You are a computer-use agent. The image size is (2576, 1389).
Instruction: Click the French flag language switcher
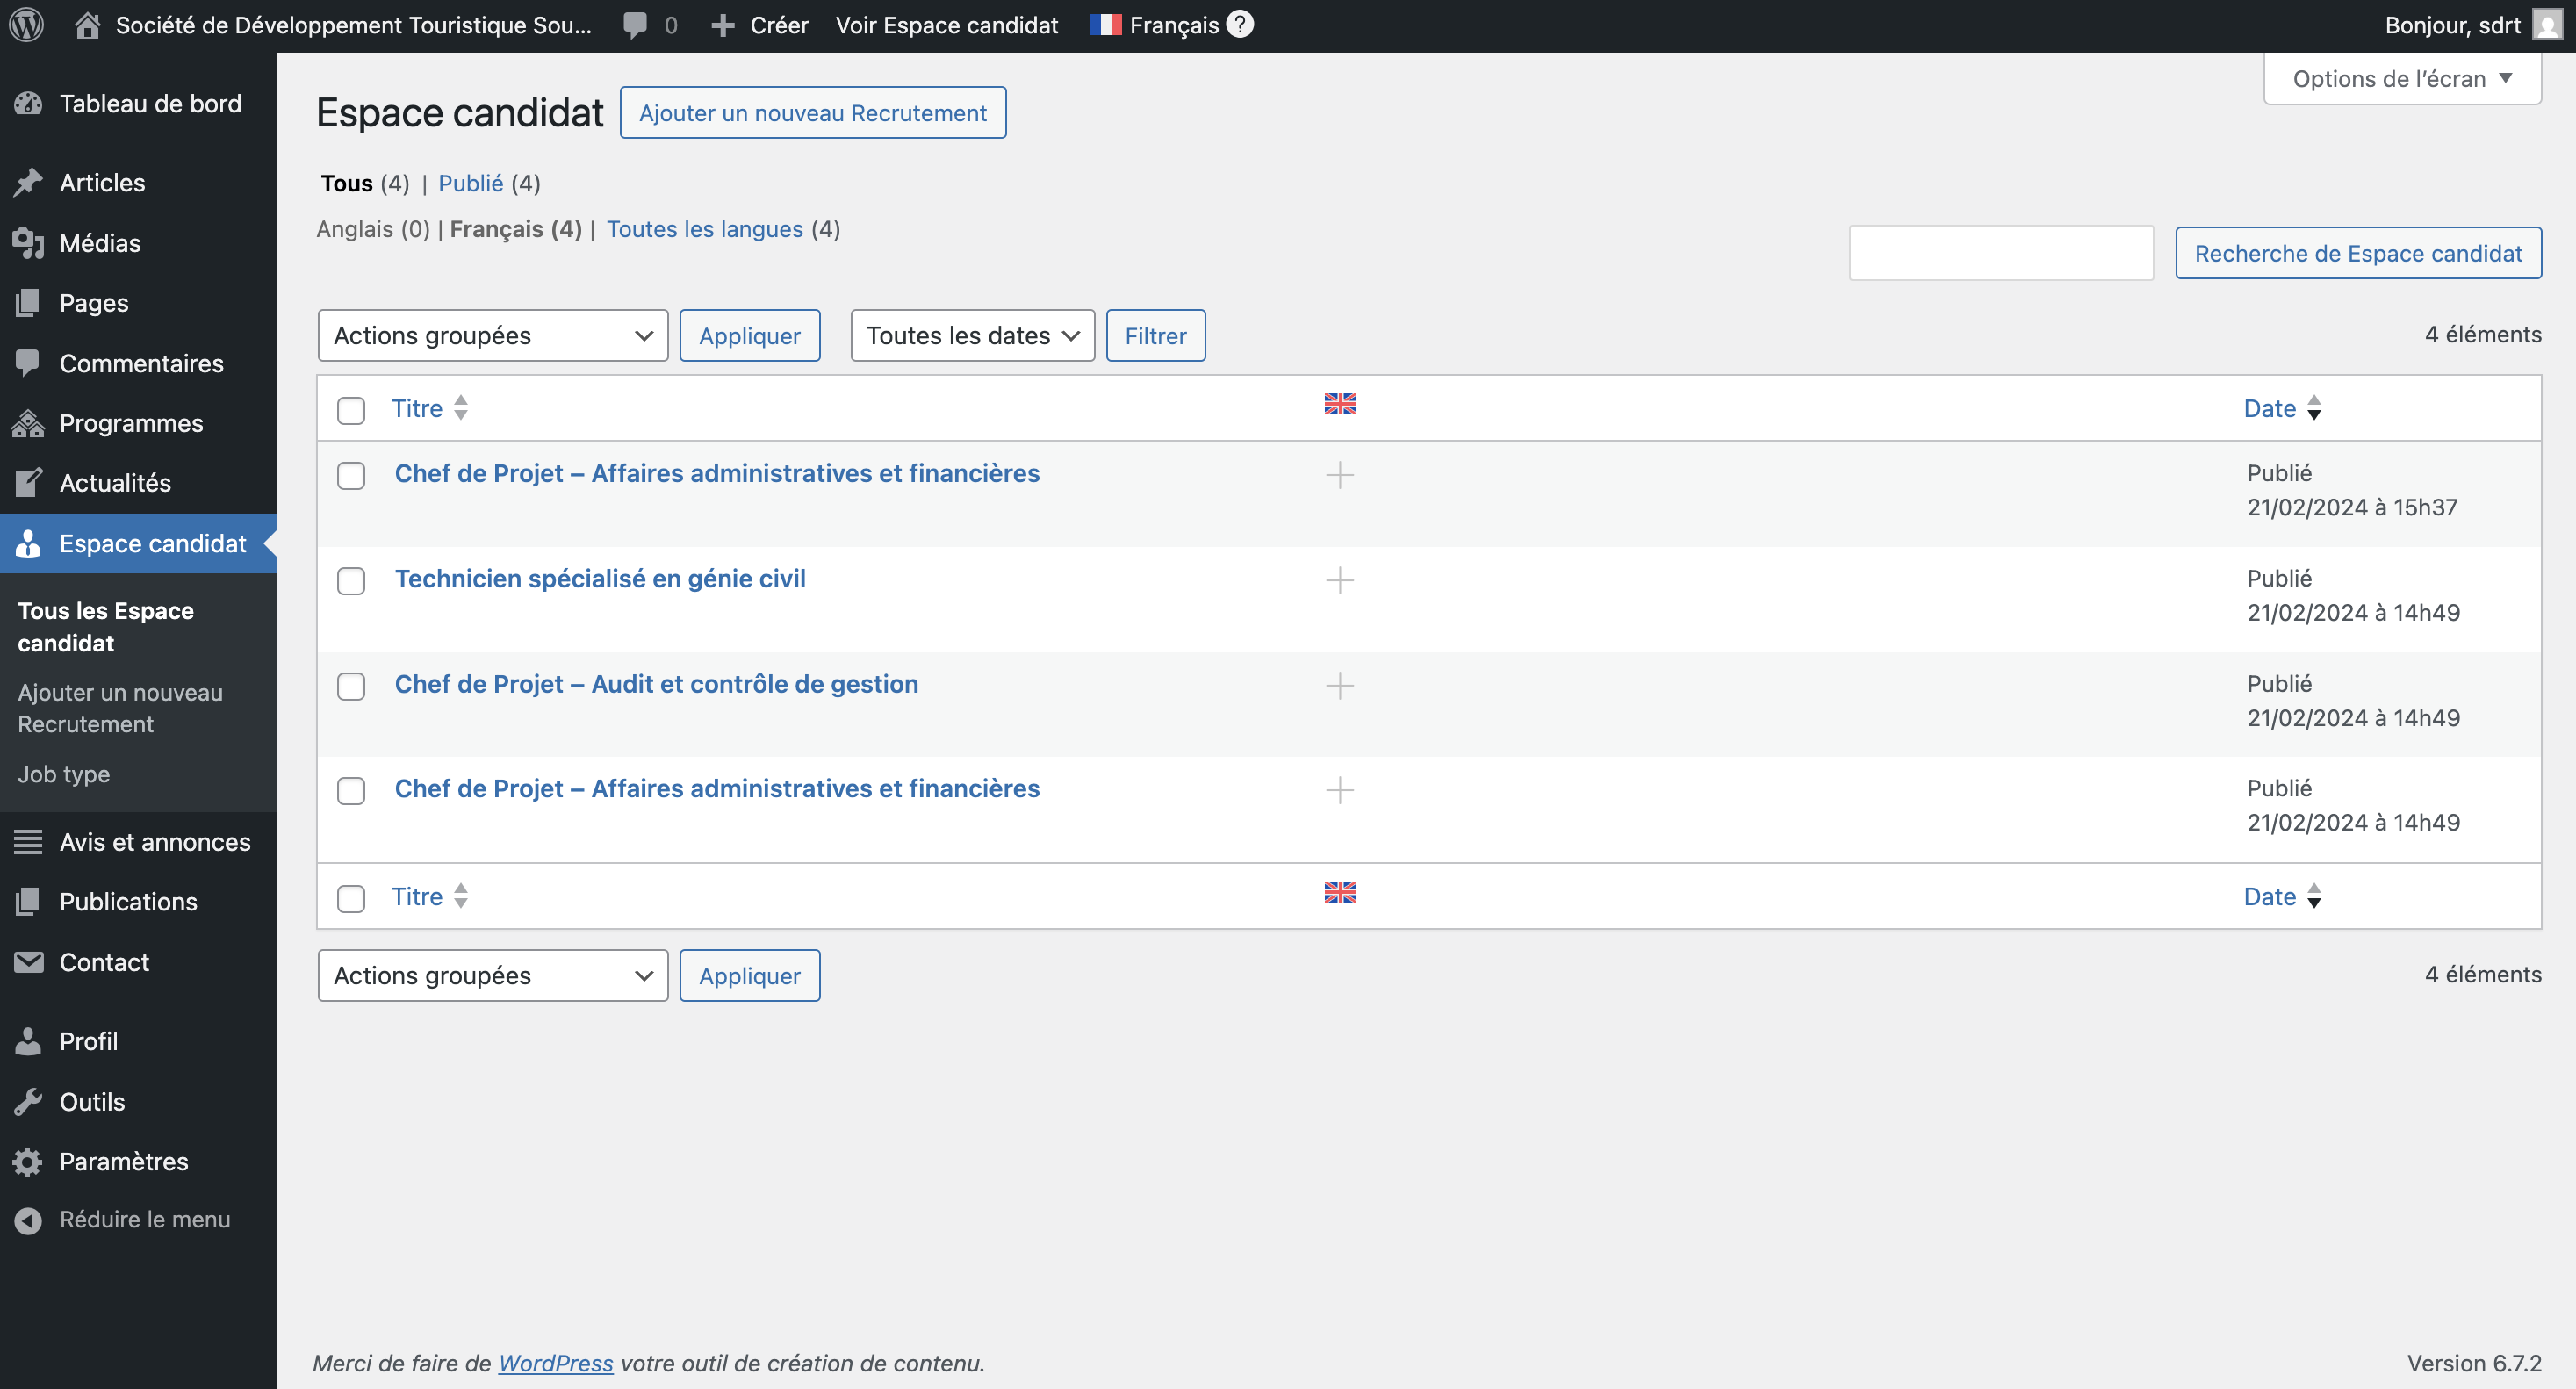click(1106, 25)
